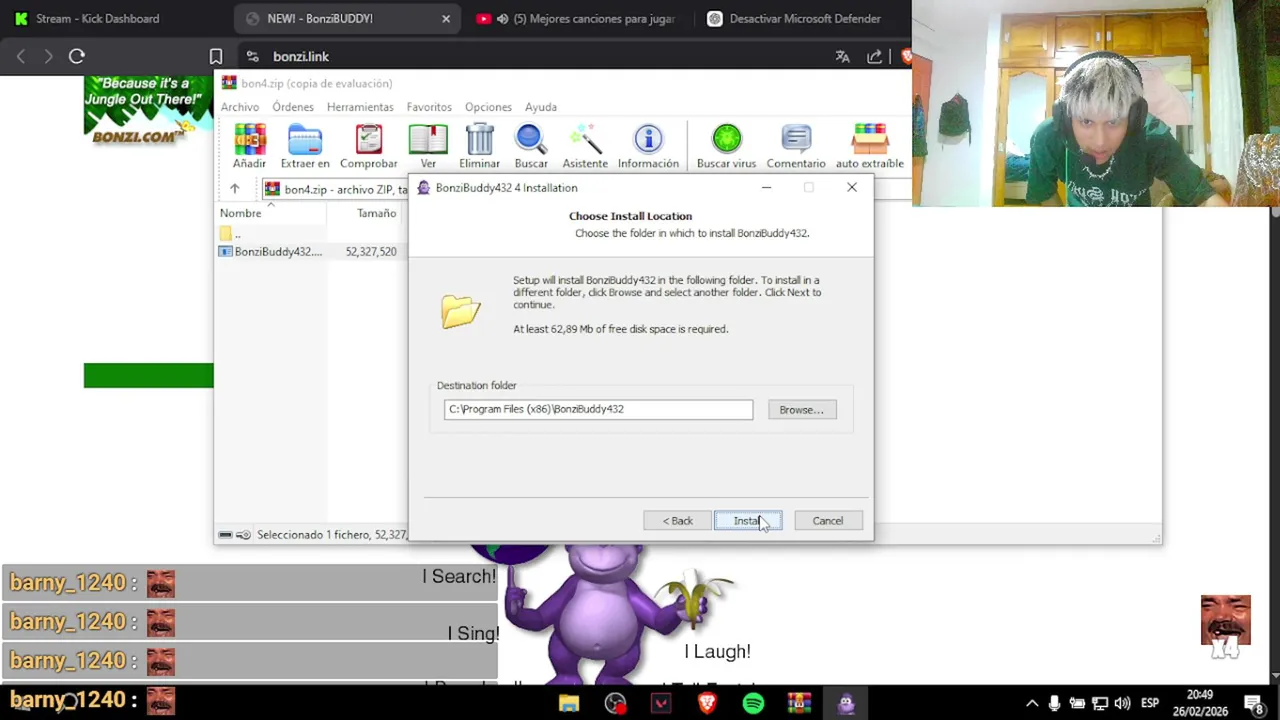Viewport: 1280px width, 720px height.
Task: Cancel the BonziBuddy432 installation
Action: (x=827, y=521)
